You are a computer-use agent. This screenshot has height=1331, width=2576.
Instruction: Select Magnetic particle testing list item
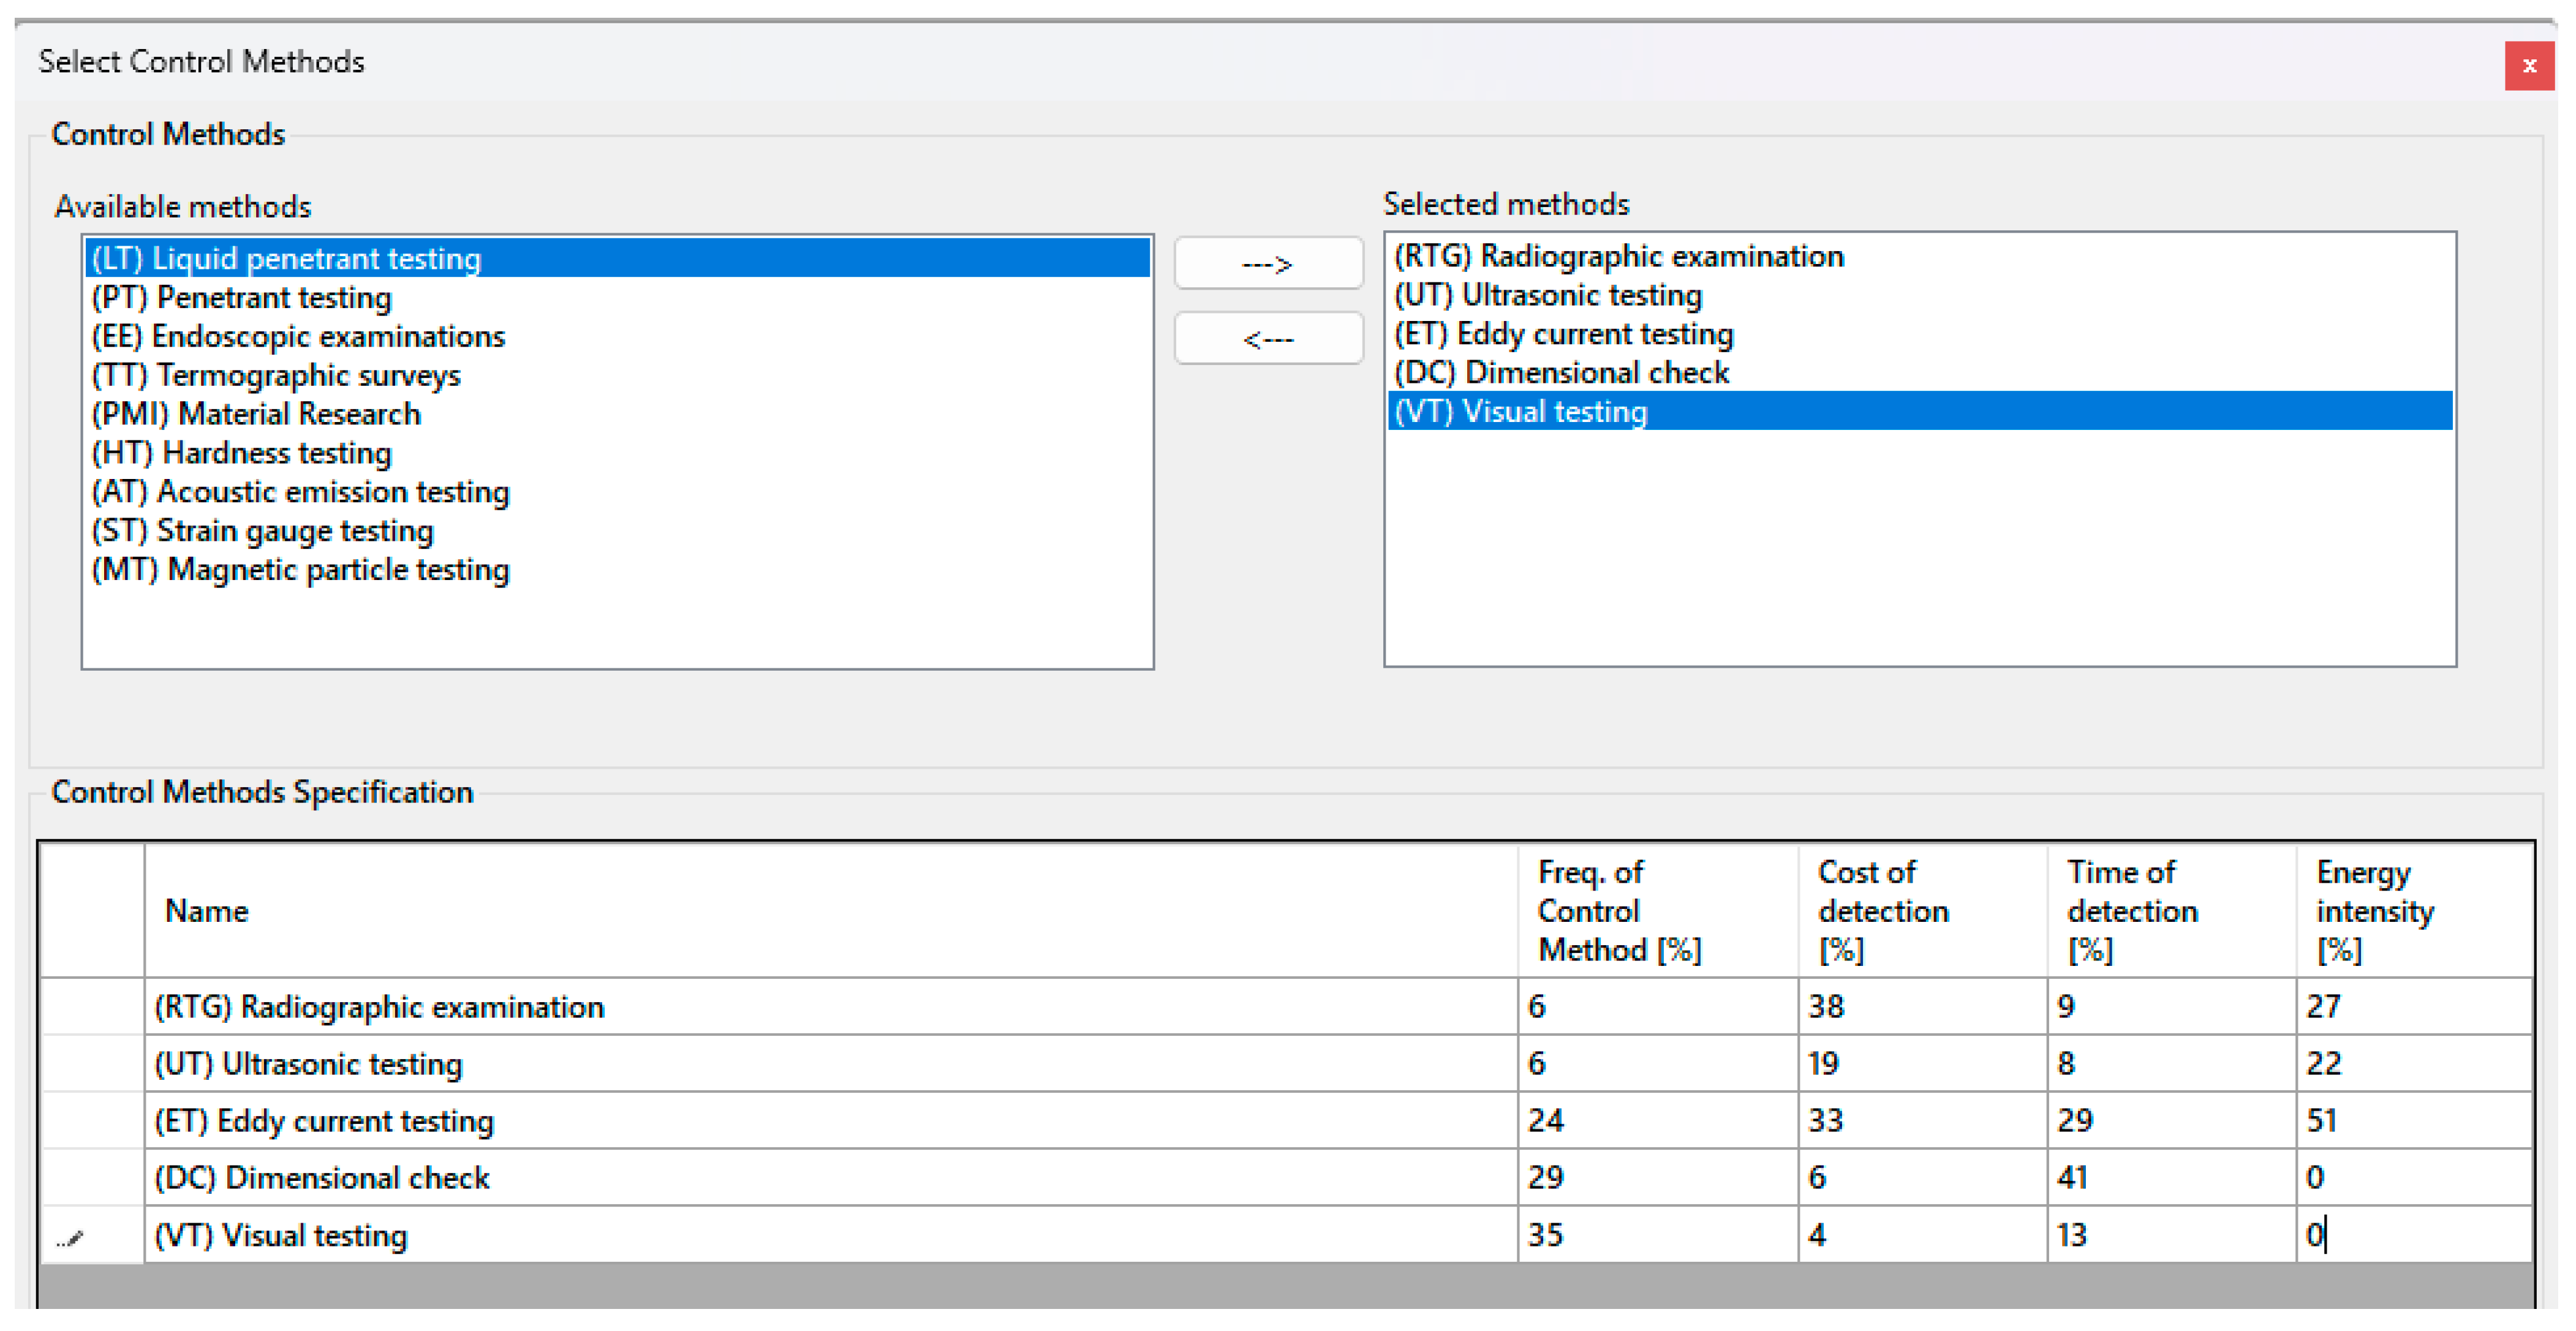(300, 570)
